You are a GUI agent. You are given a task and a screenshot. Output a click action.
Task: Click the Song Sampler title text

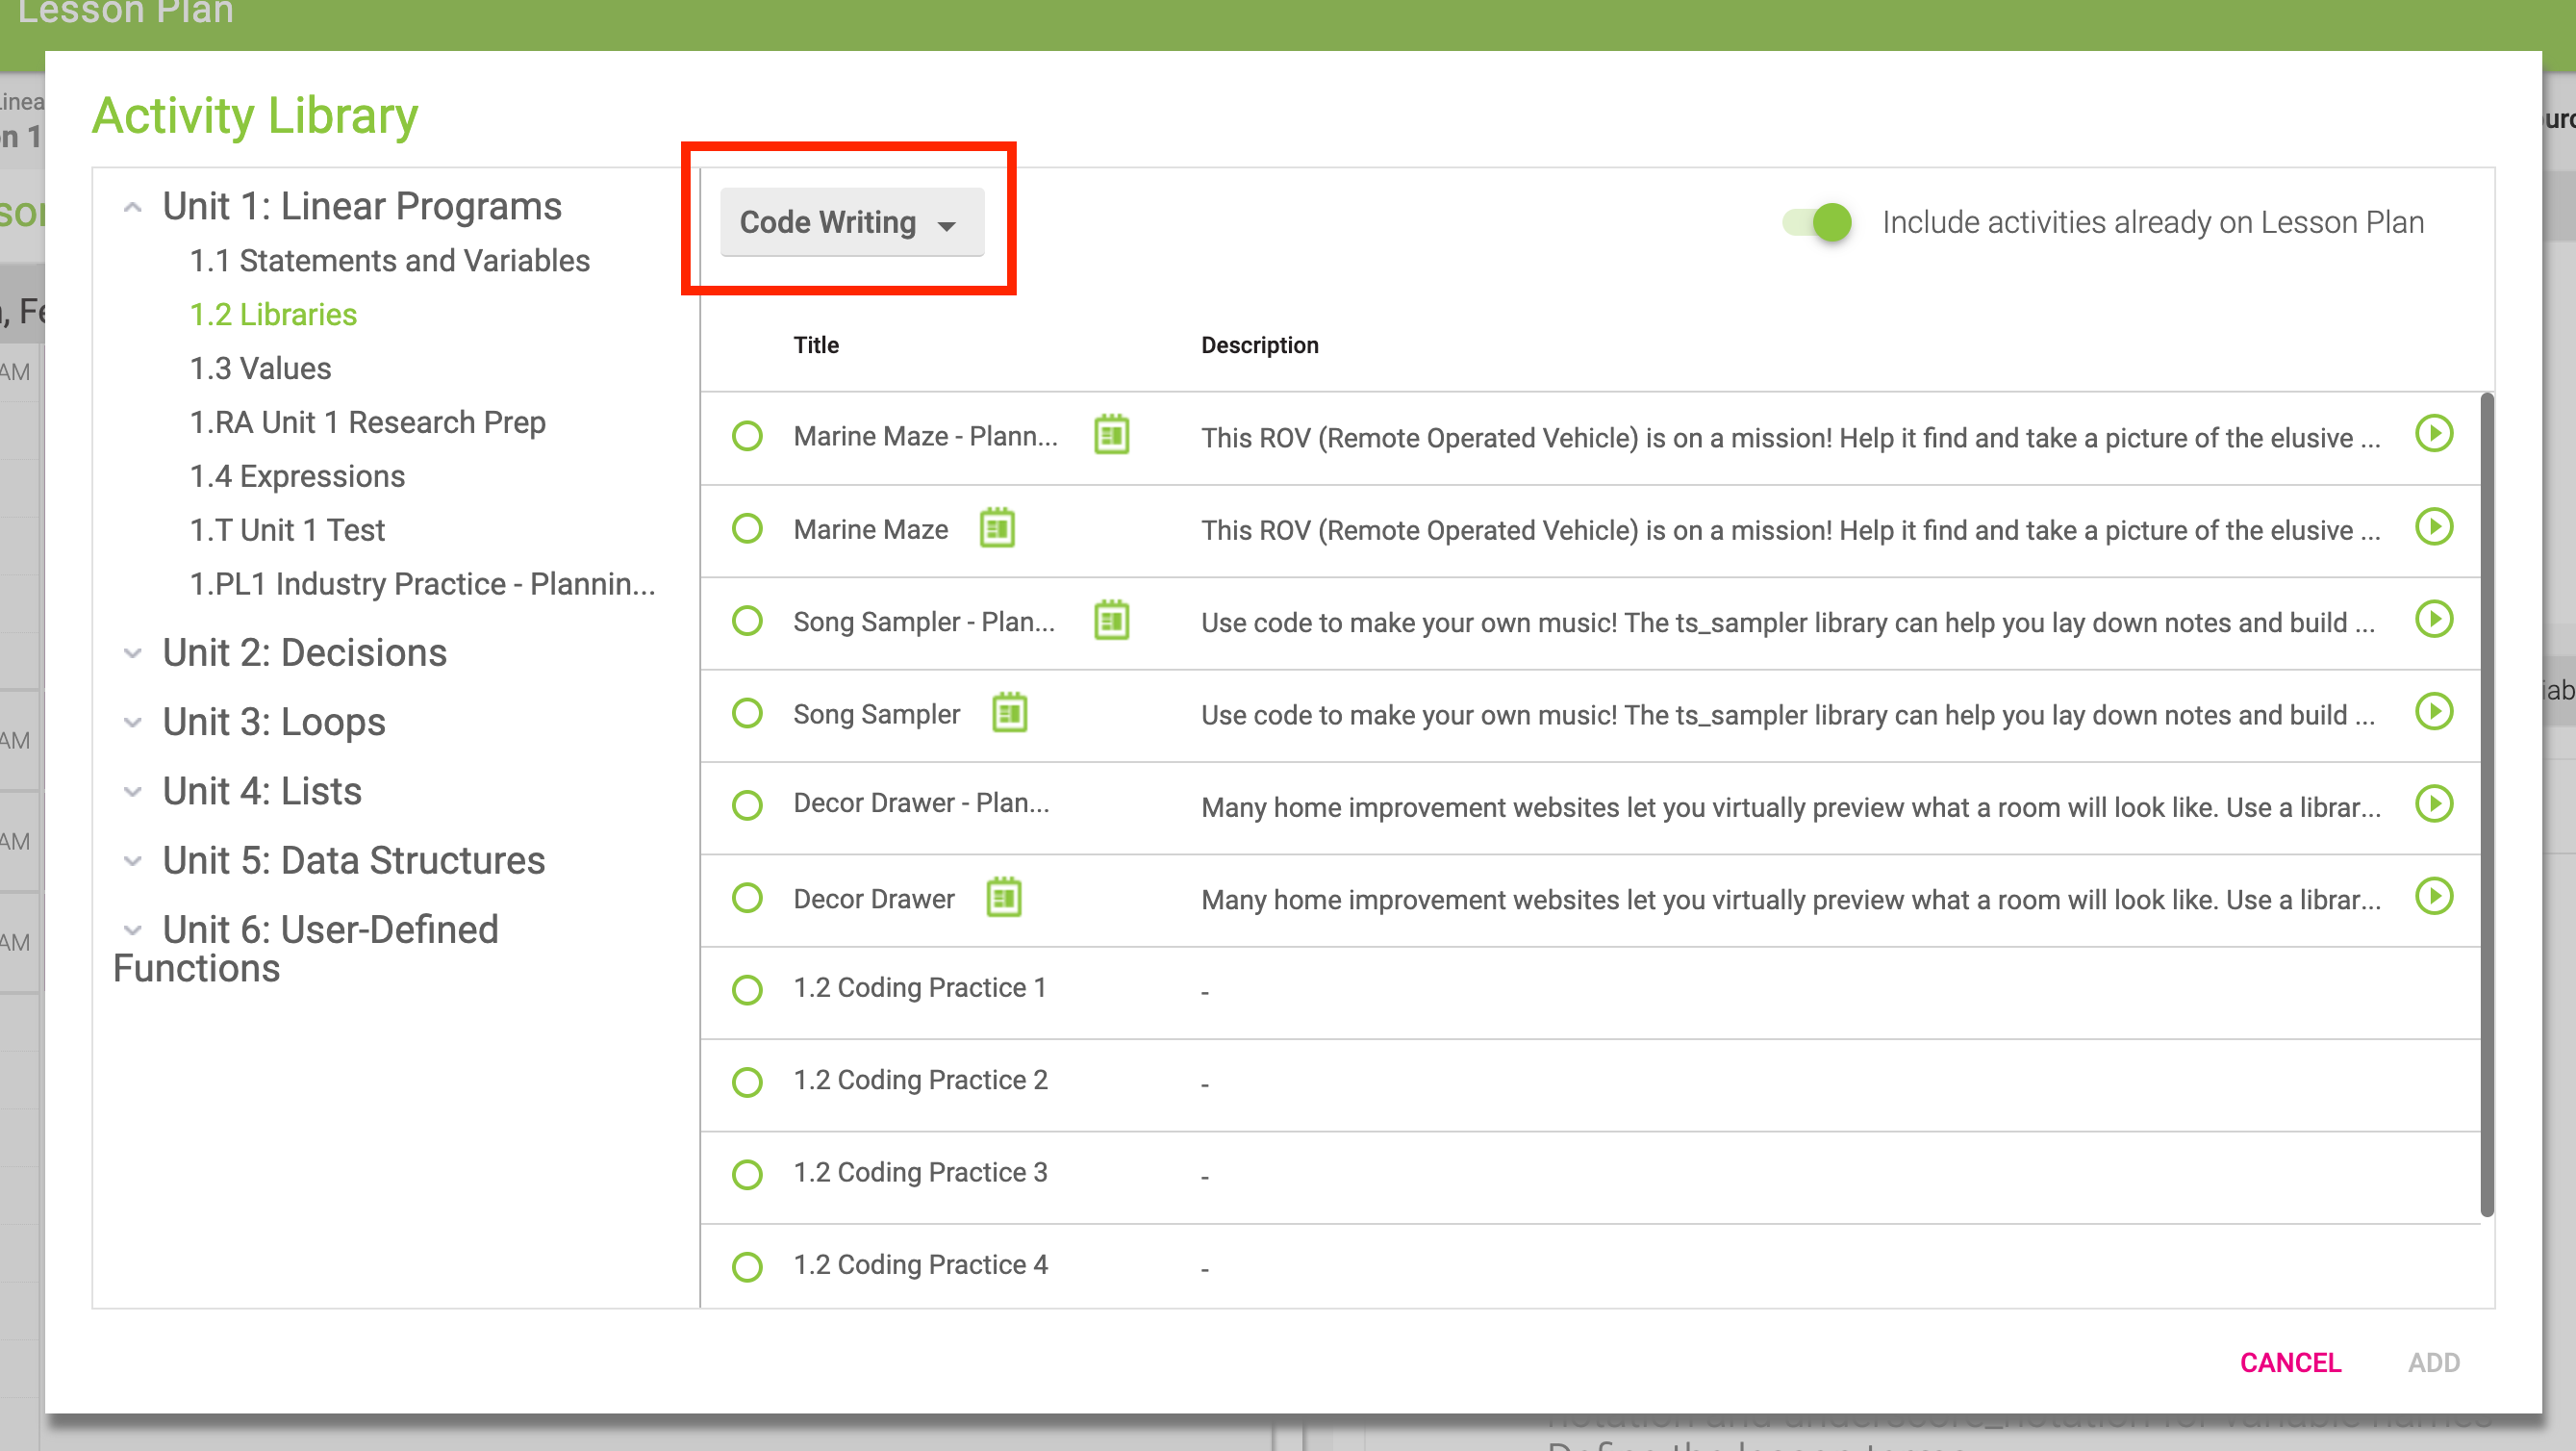click(876, 714)
